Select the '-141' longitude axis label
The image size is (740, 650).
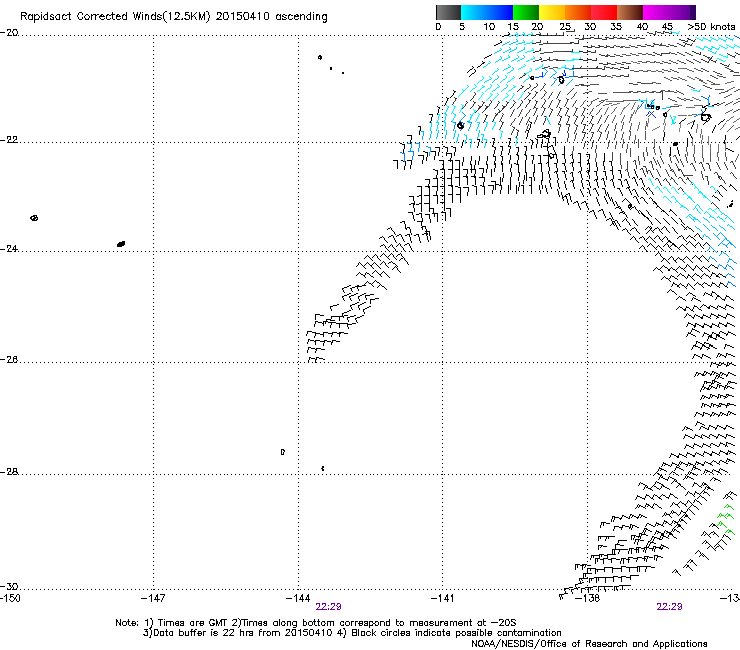coord(442,599)
